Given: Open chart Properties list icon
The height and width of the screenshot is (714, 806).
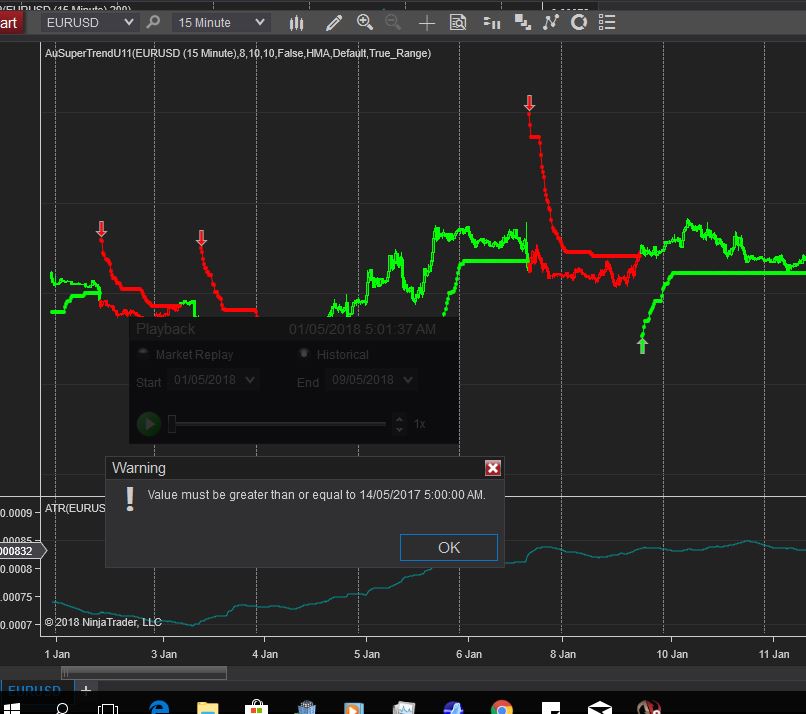Looking at the screenshot, I should click(607, 22).
